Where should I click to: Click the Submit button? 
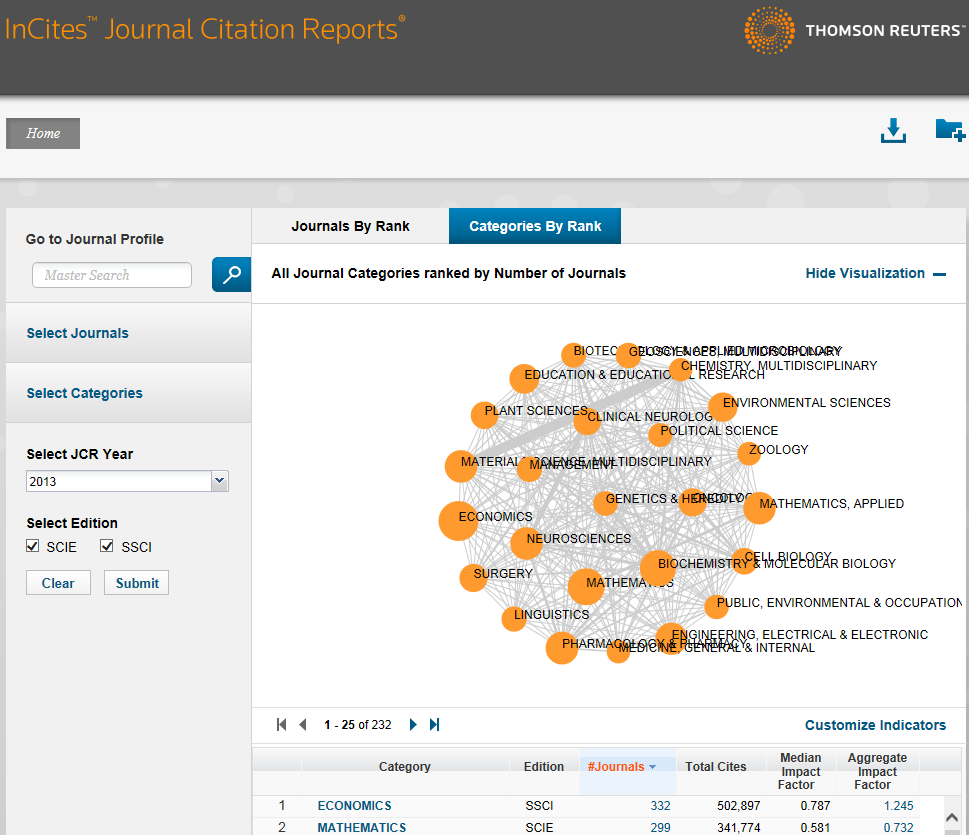[137, 583]
